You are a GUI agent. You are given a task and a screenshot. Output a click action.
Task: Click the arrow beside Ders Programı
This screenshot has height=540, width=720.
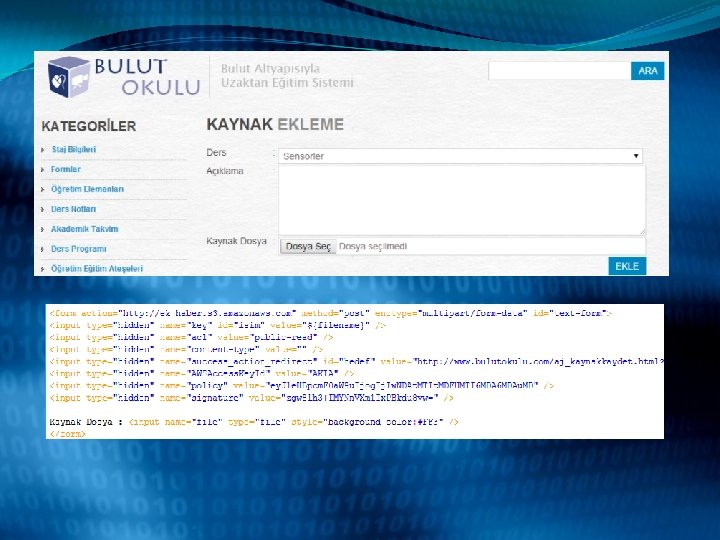click(43, 249)
